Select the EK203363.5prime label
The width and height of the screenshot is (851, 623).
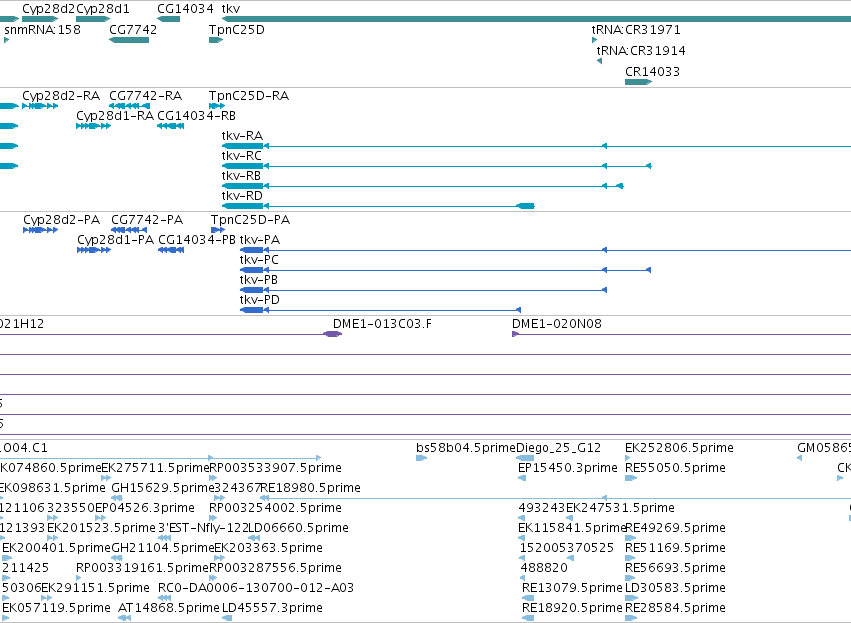269,548
